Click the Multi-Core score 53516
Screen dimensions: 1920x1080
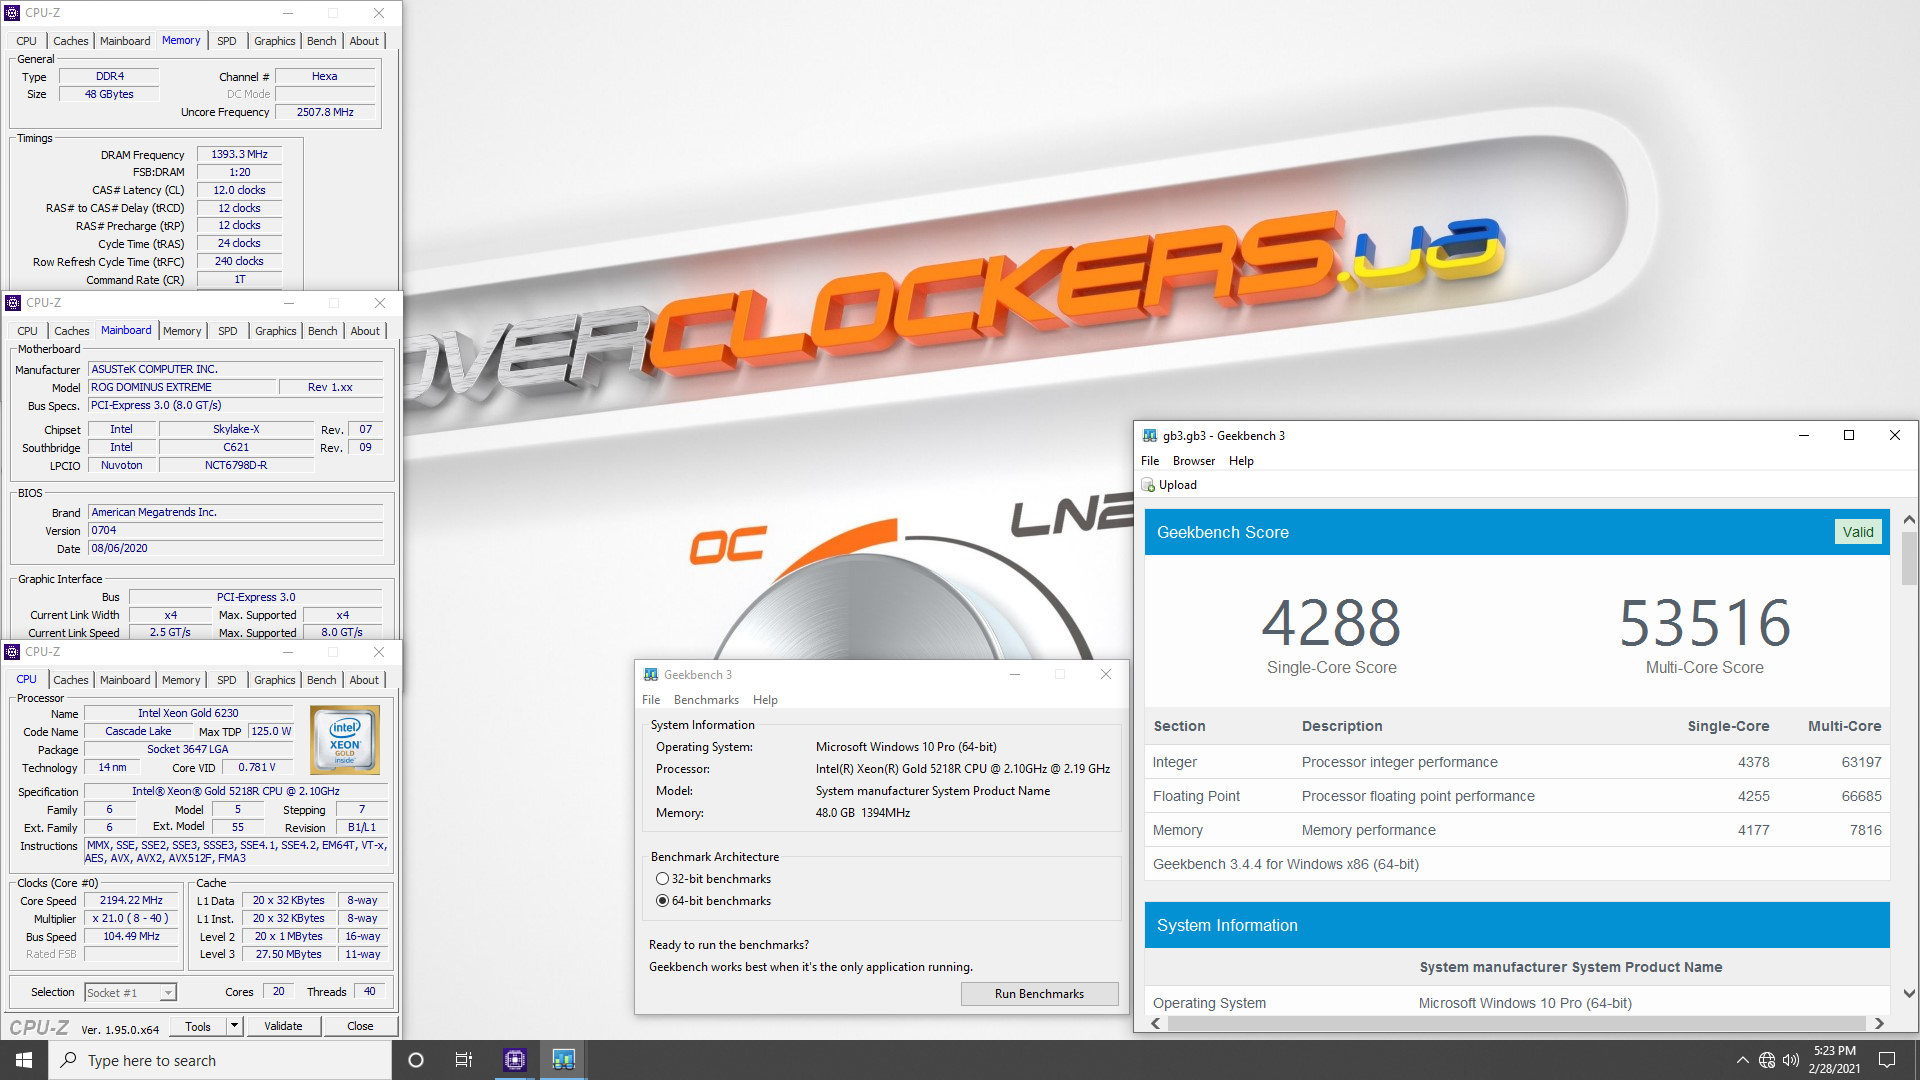[x=1704, y=623]
